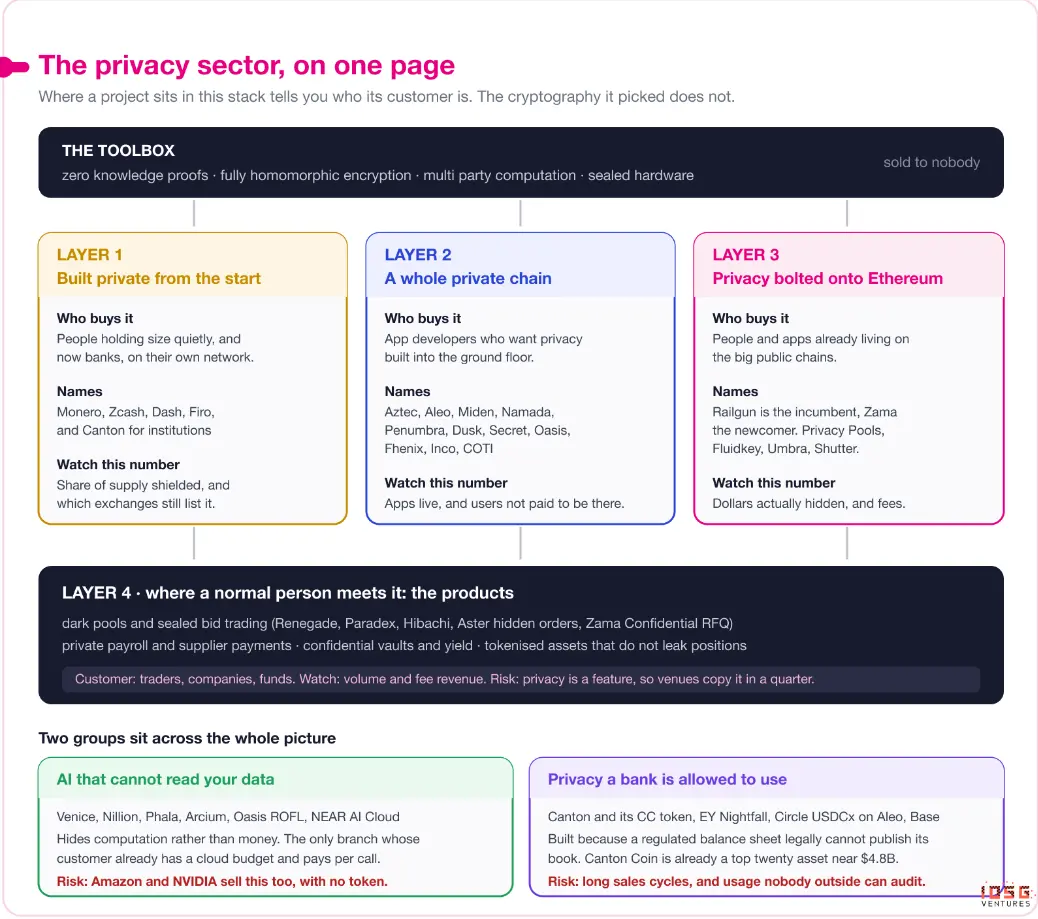Click 'Risk: Amazon and NVIDIA sell this too' text
This screenshot has height=919, width=1038.
tap(222, 881)
